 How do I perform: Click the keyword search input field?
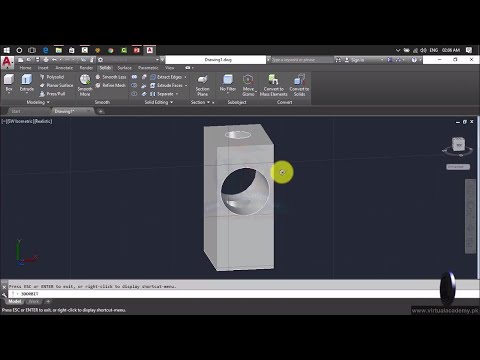pyautogui.click(x=301, y=60)
